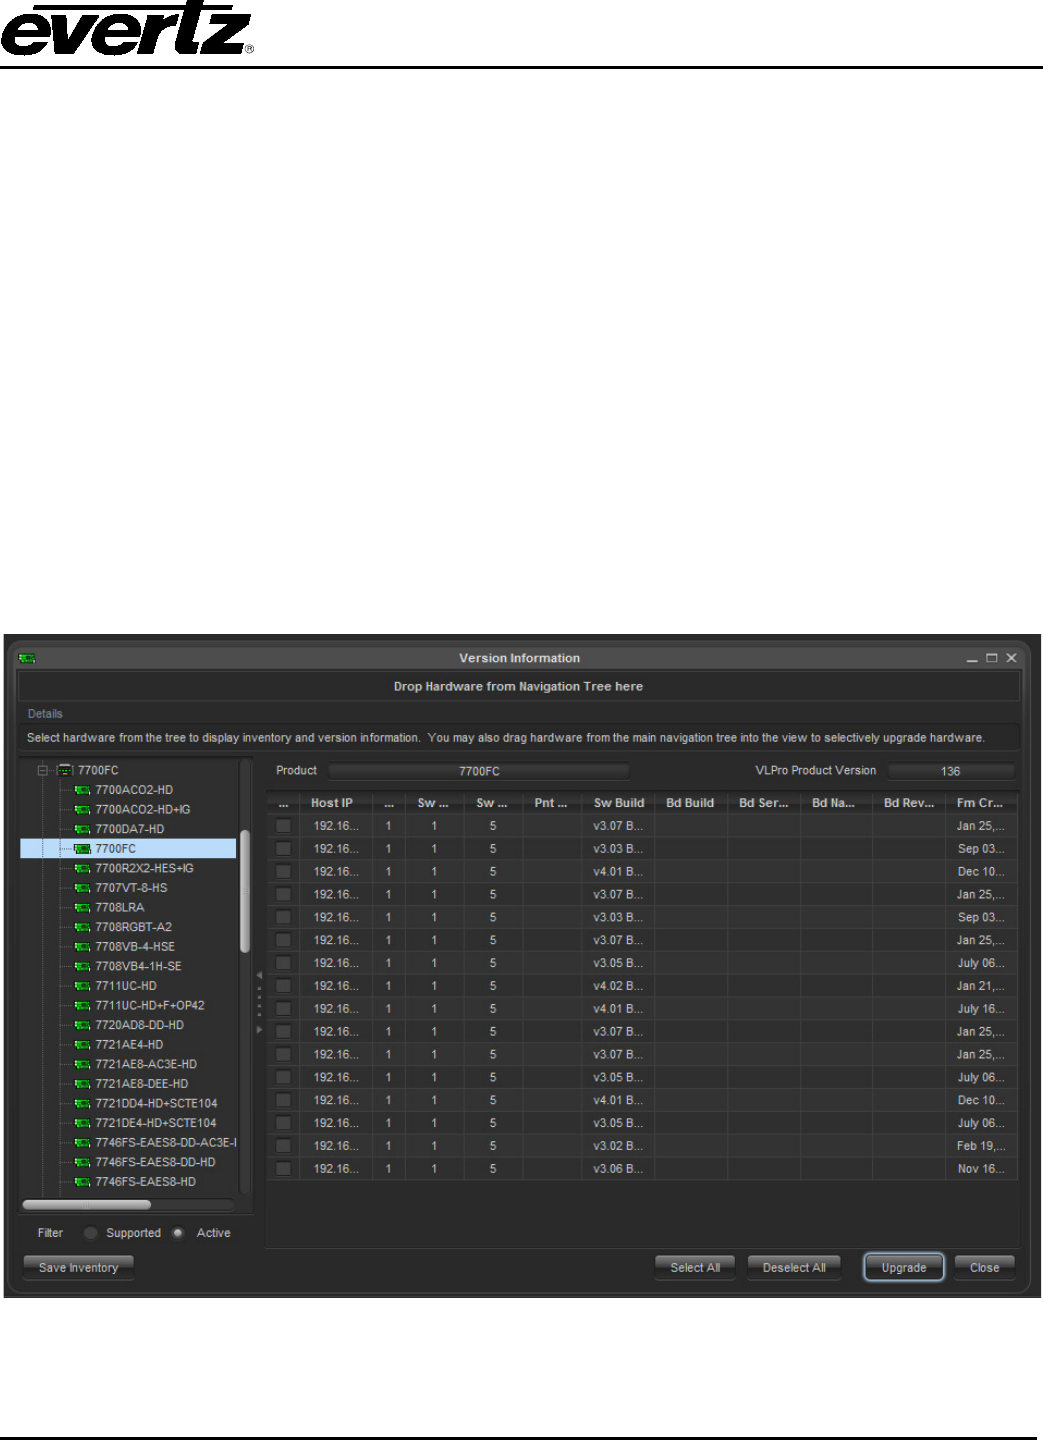Click the Details link label
This screenshot has width=1043, height=1440.
click(x=45, y=714)
